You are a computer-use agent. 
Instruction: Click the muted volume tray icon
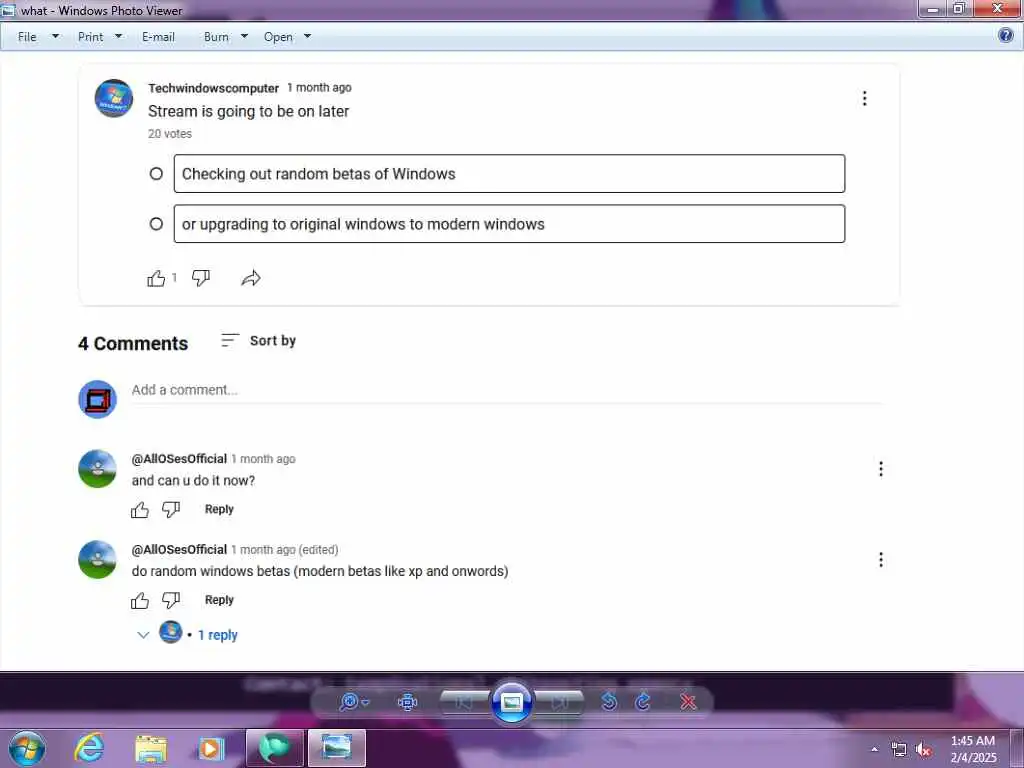coord(923,750)
